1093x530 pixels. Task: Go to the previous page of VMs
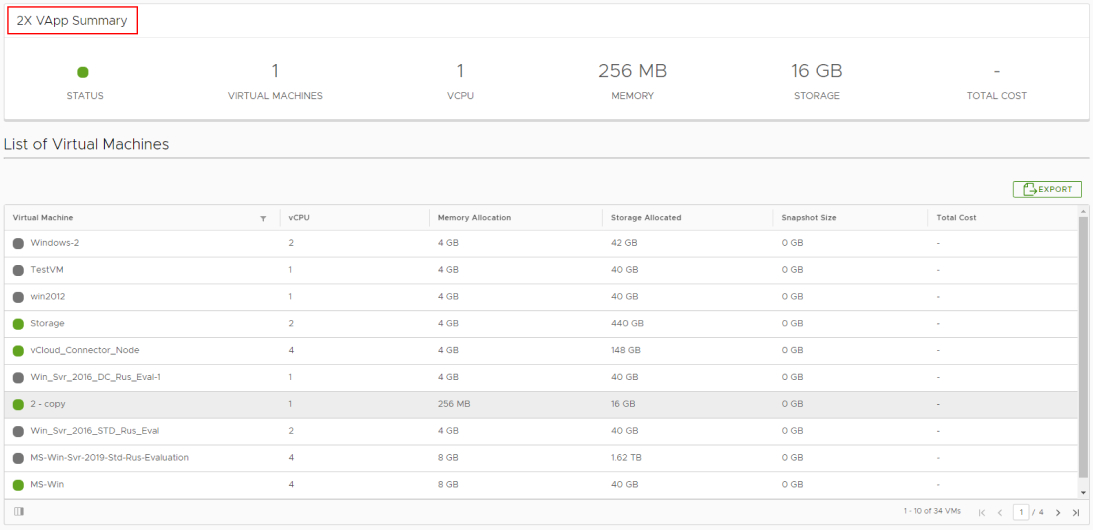999,513
